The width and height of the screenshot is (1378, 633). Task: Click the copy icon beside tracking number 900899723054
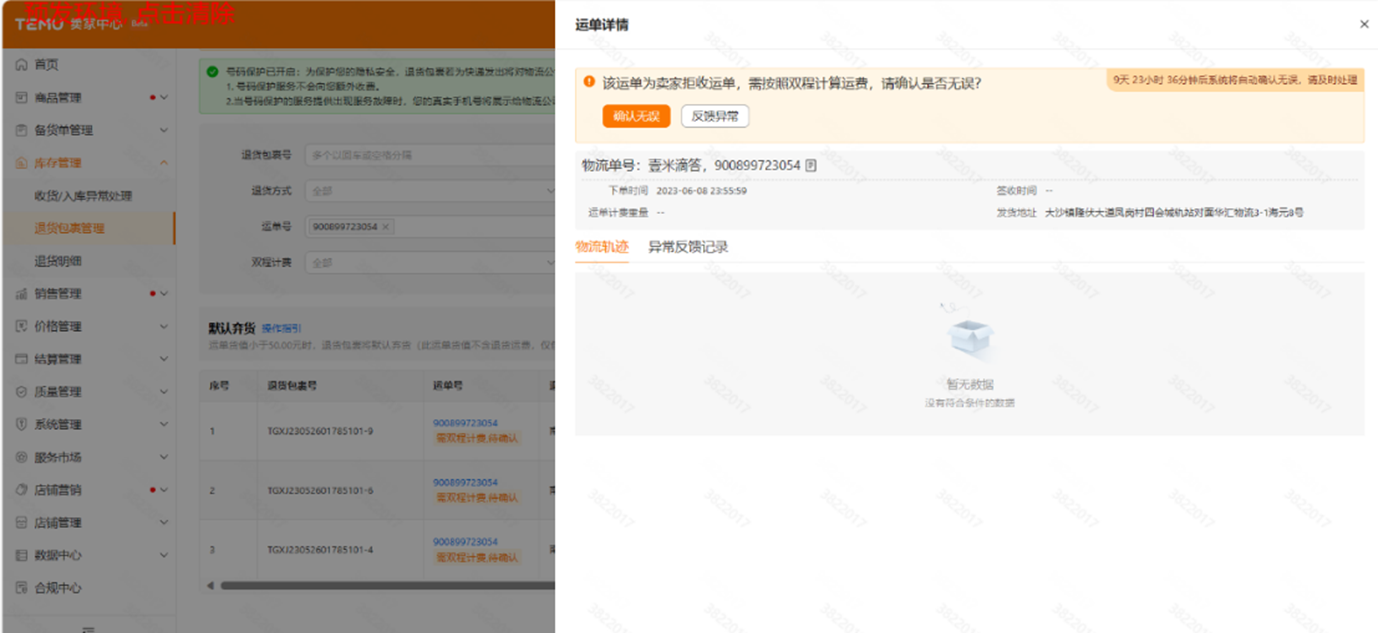pos(811,165)
